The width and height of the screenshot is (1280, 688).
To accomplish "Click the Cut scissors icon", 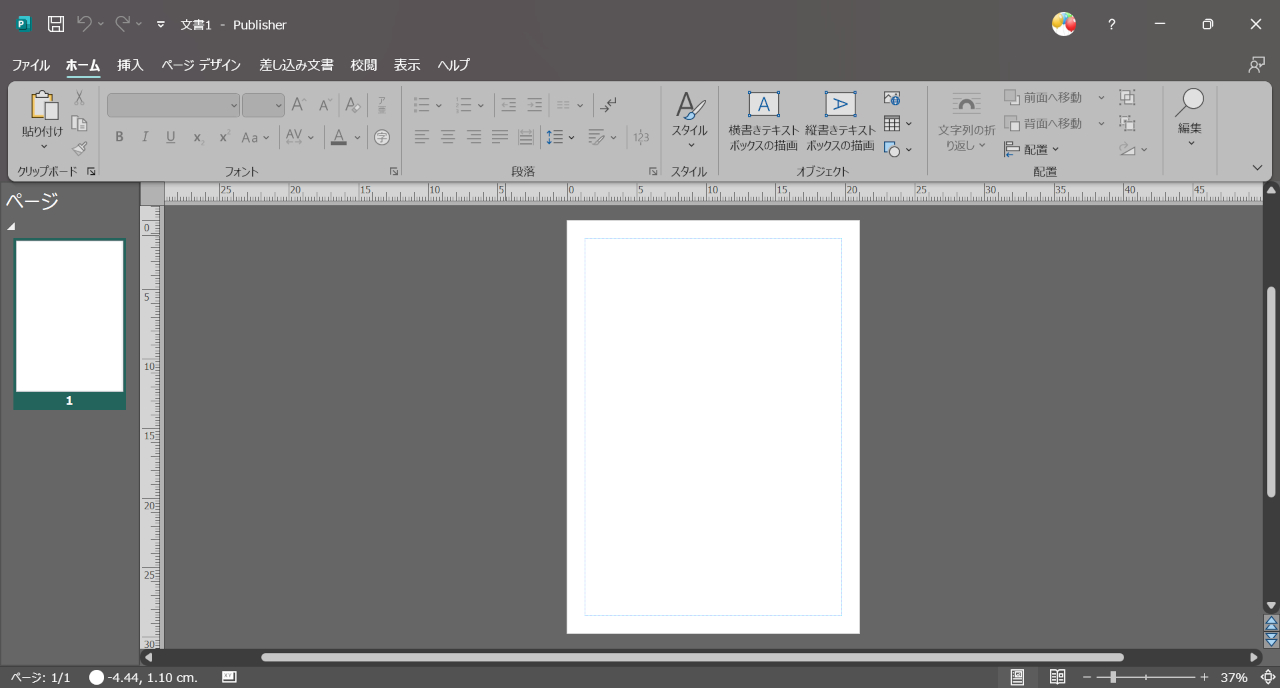I will pos(79,98).
